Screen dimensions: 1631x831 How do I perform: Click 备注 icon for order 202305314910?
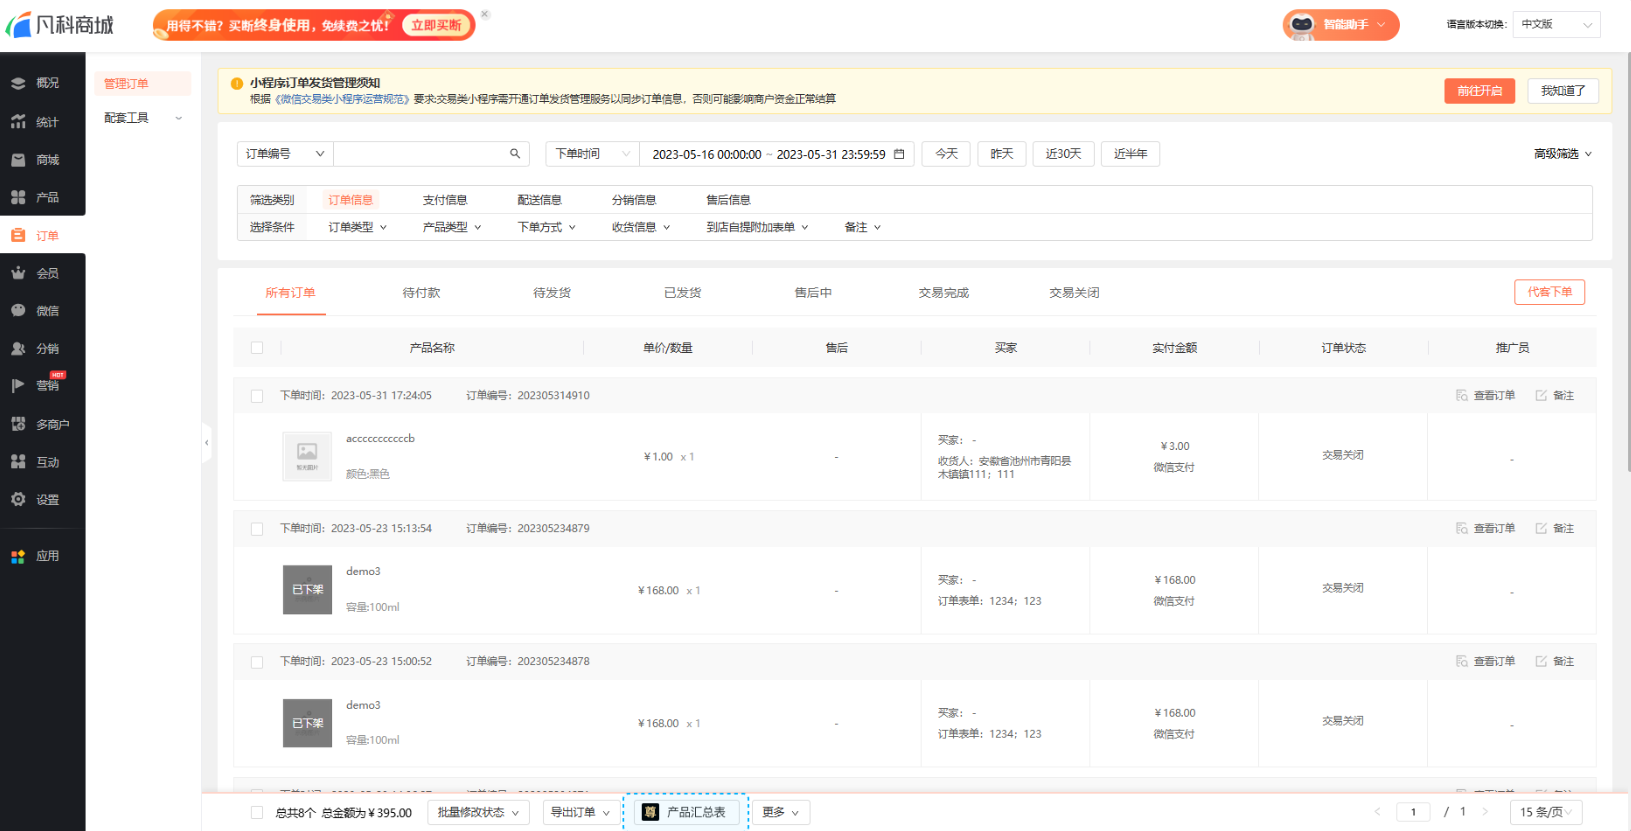coord(1541,395)
